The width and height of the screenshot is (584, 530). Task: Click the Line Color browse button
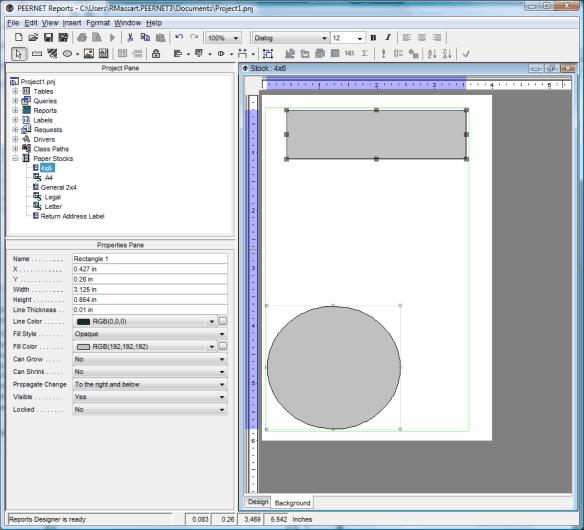pyautogui.click(x=223, y=321)
